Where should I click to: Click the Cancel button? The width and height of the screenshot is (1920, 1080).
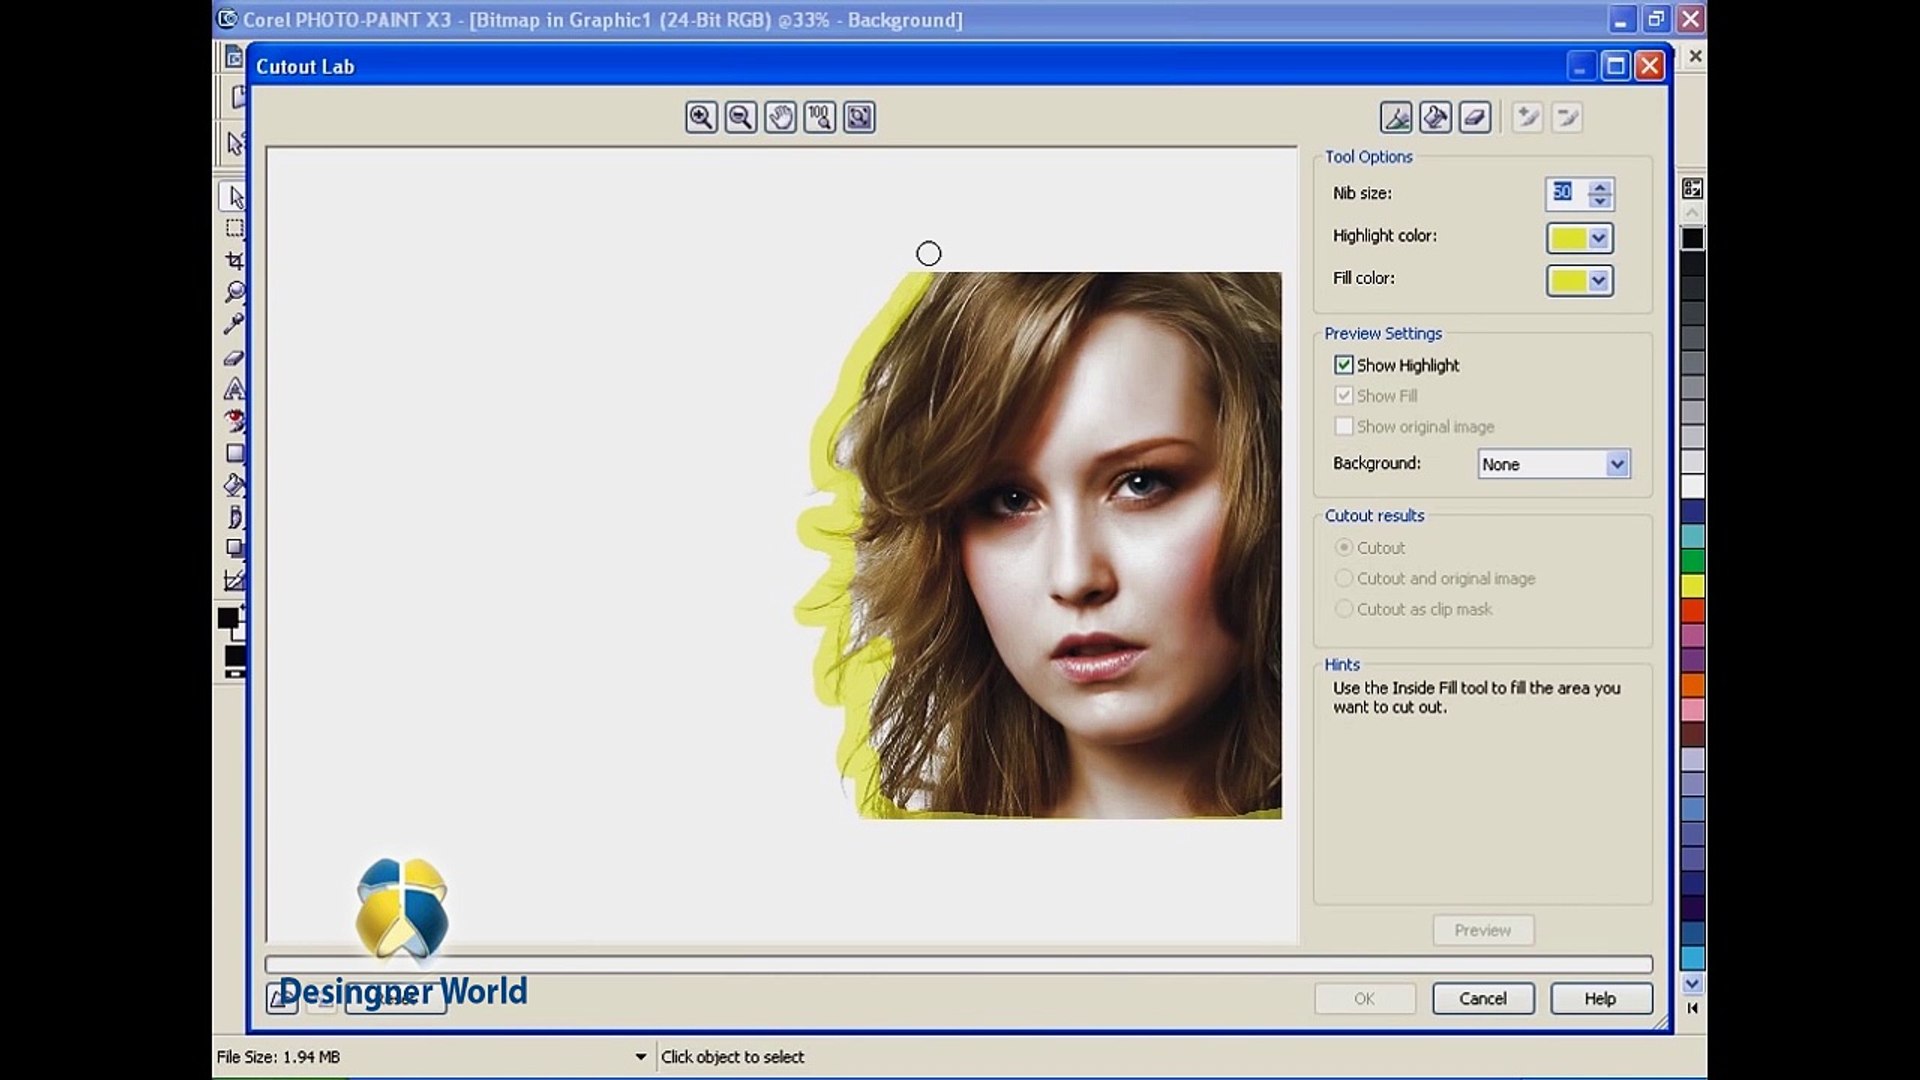pyautogui.click(x=1482, y=998)
